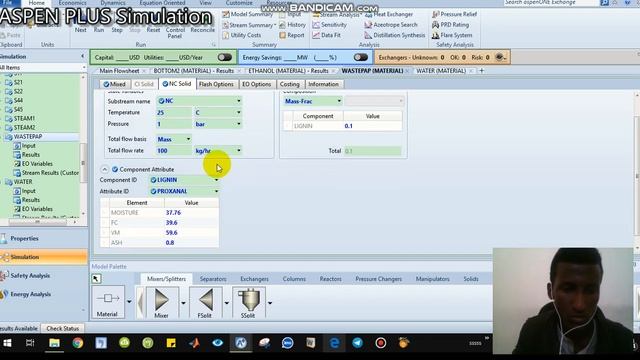Open flow rate unit kg/hr dropdown
640x360 pixels.
(239, 151)
